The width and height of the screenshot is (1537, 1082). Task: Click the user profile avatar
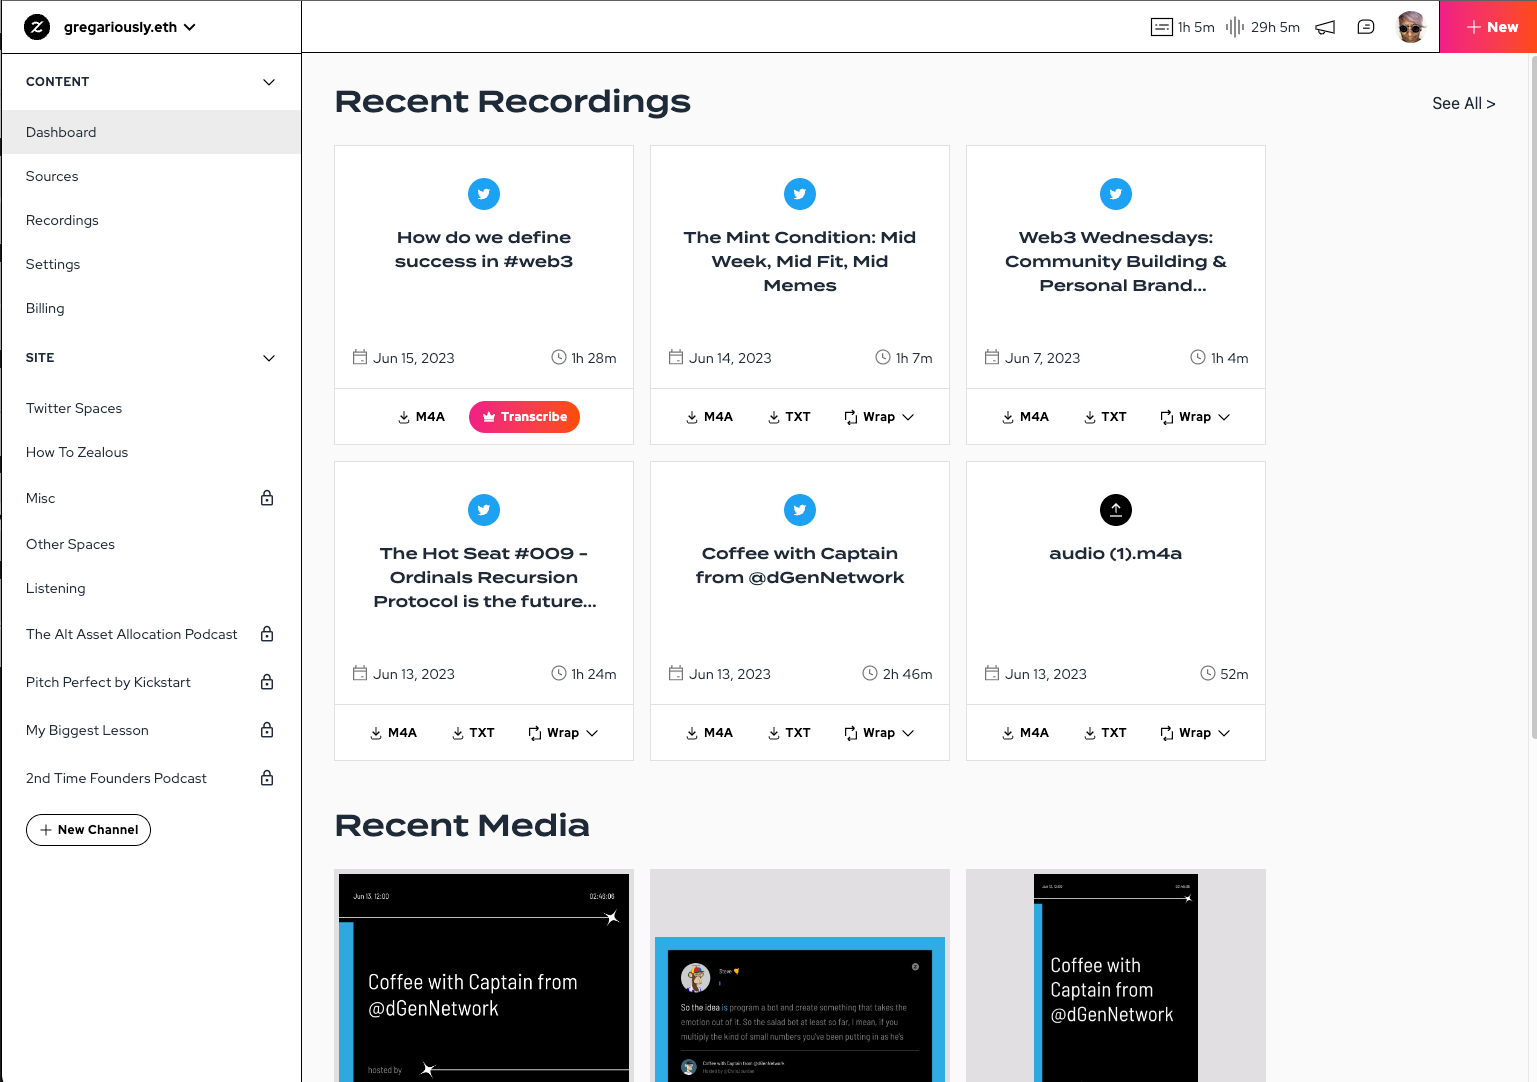point(1410,27)
